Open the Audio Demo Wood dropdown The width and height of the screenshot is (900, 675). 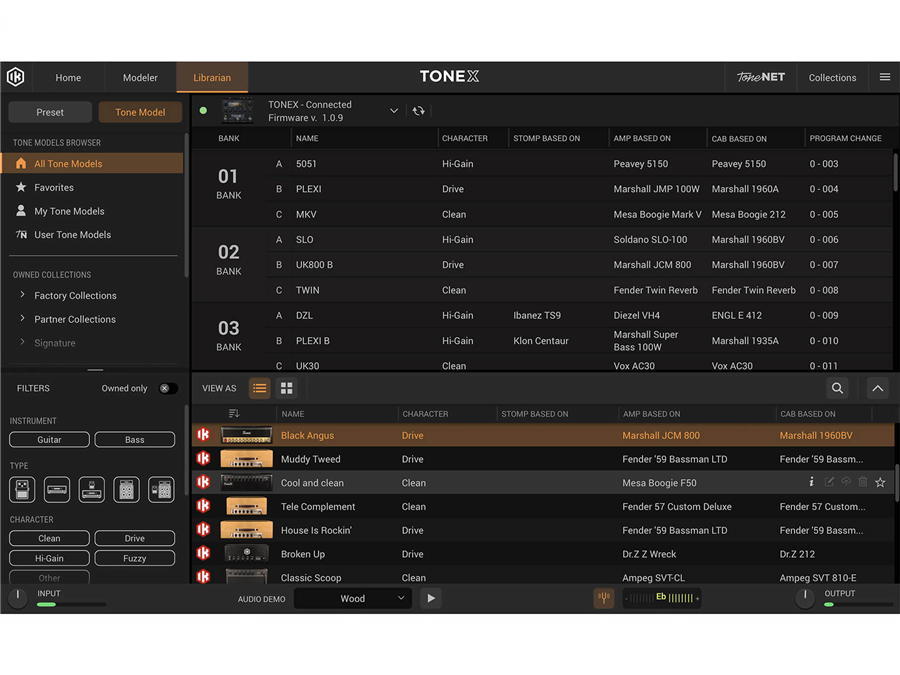pyautogui.click(x=353, y=598)
